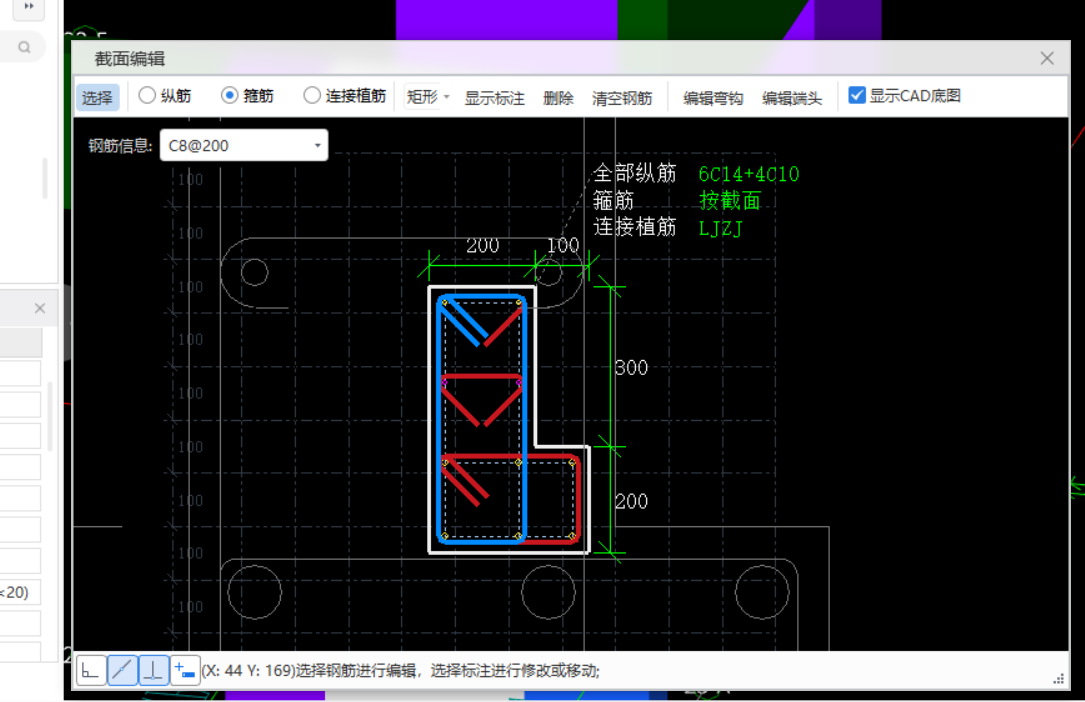This screenshot has width=1085, height=702.
Task: Click 清空钢筋 button
Action: [x=621, y=98]
